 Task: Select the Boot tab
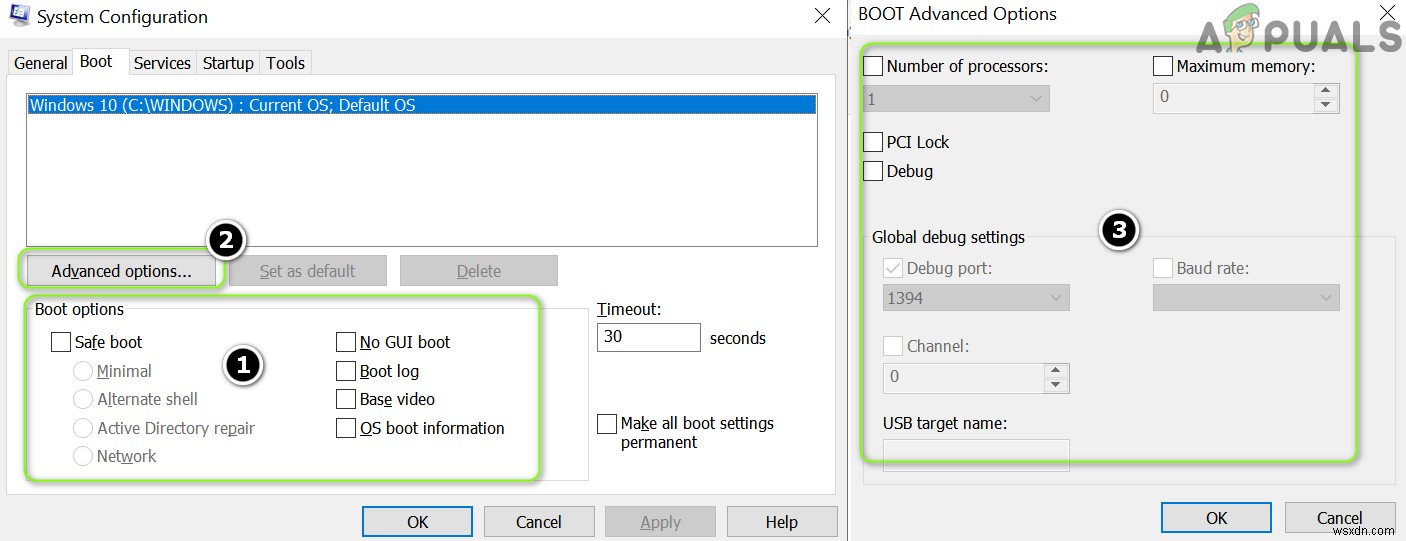pos(96,62)
